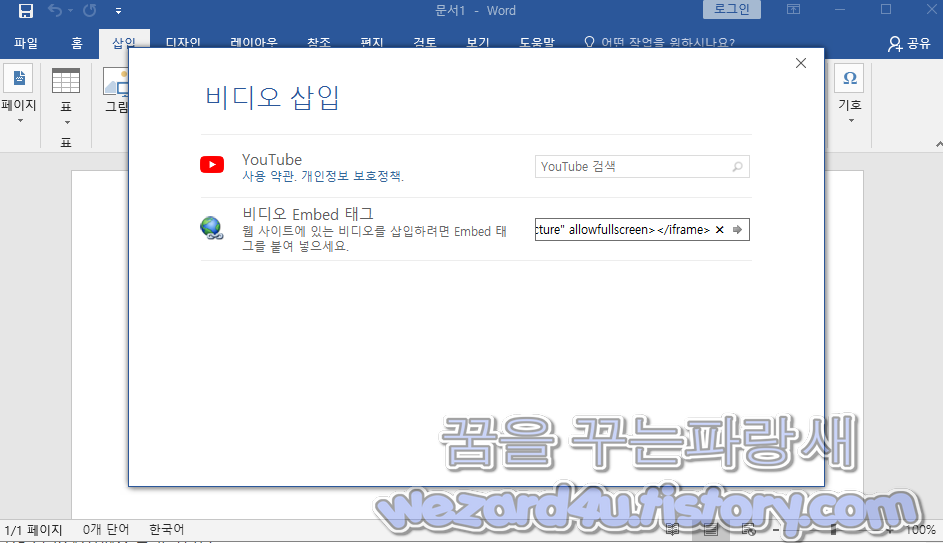Click the 페이지 icon in ribbon

pos(19,79)
